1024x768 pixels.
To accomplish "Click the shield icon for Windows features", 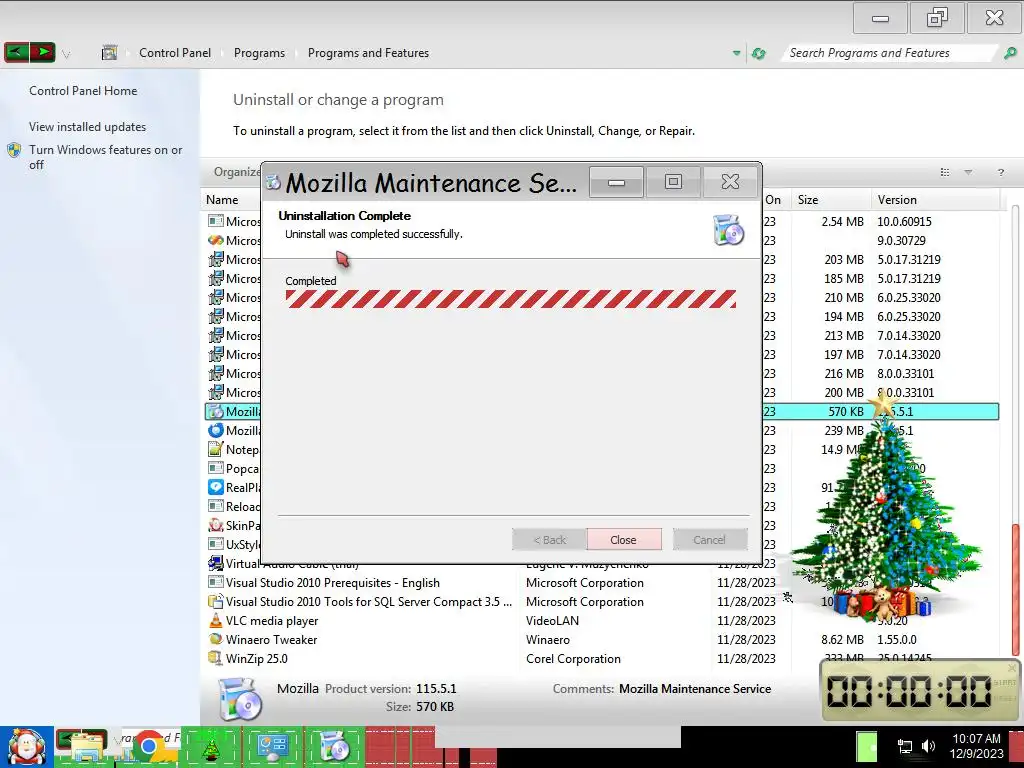I will (x=14, y=150).
